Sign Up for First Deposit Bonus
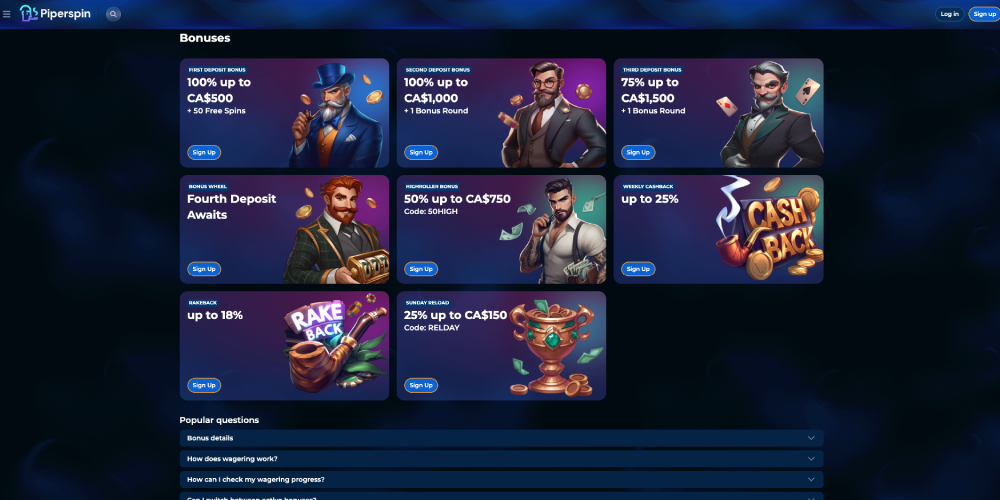 (x=204, y=152)
